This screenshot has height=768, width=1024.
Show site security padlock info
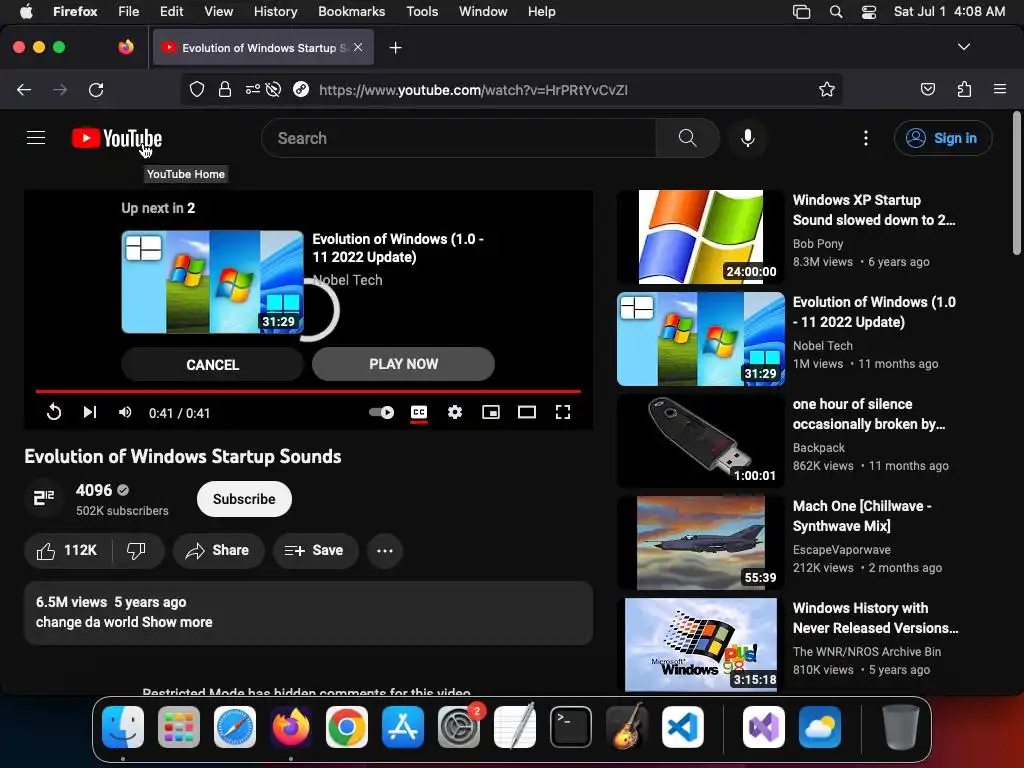225,89
